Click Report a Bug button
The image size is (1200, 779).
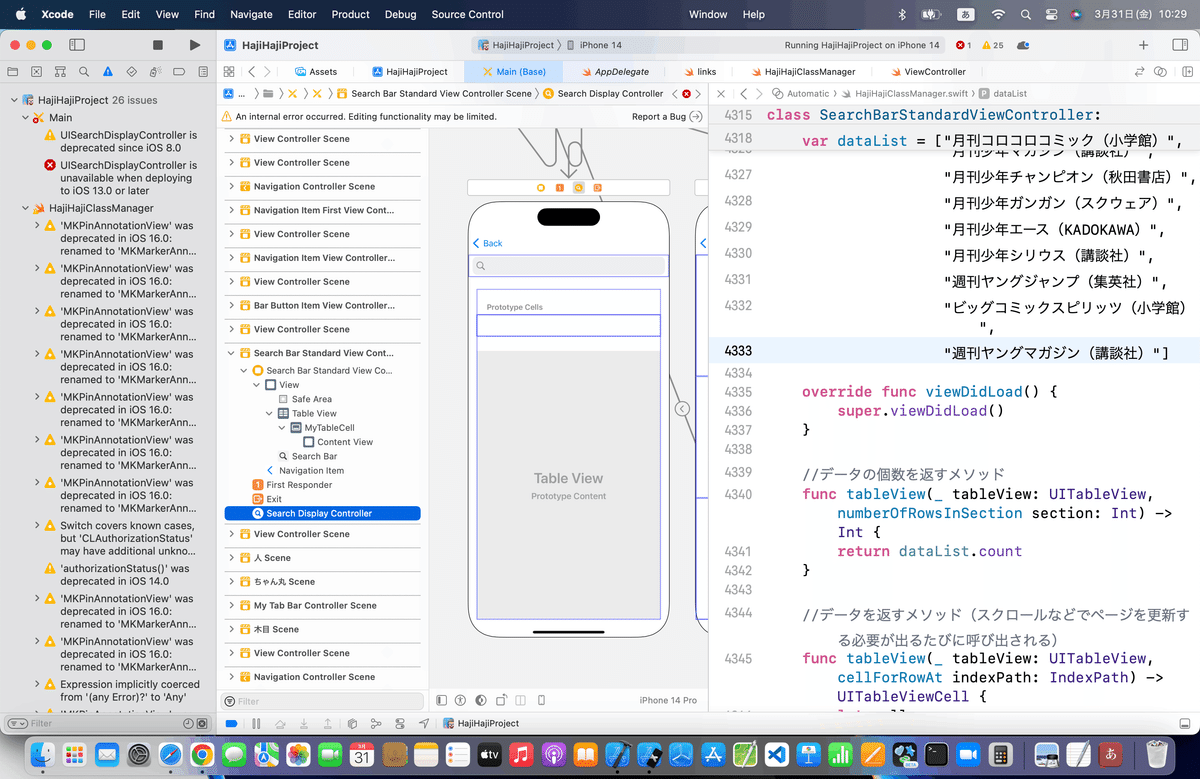click(x=667, y=117)
